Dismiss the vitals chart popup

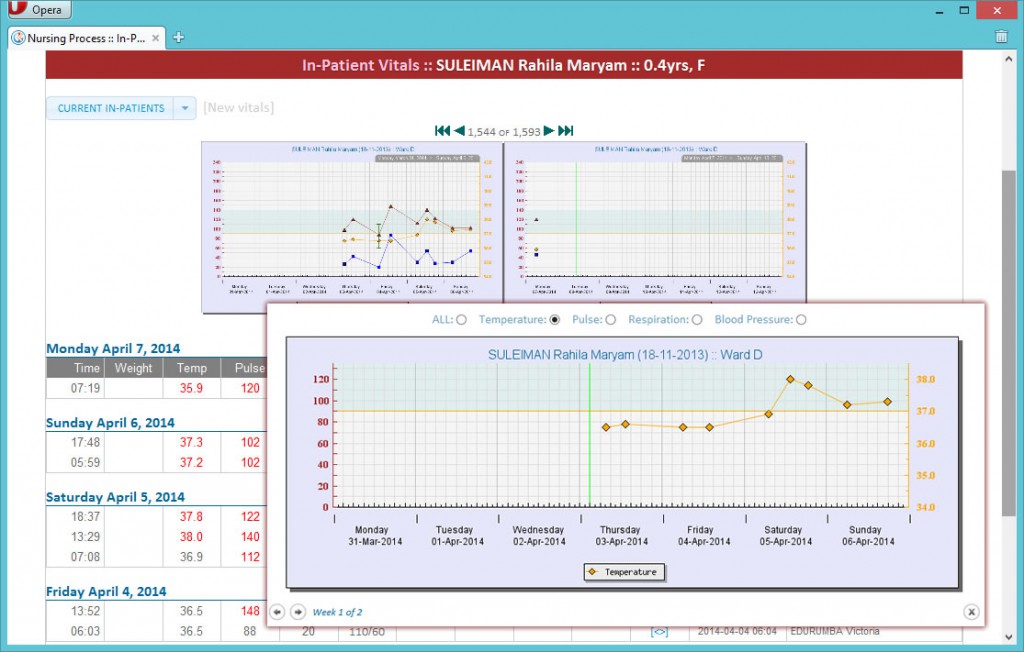coord(971,611)
